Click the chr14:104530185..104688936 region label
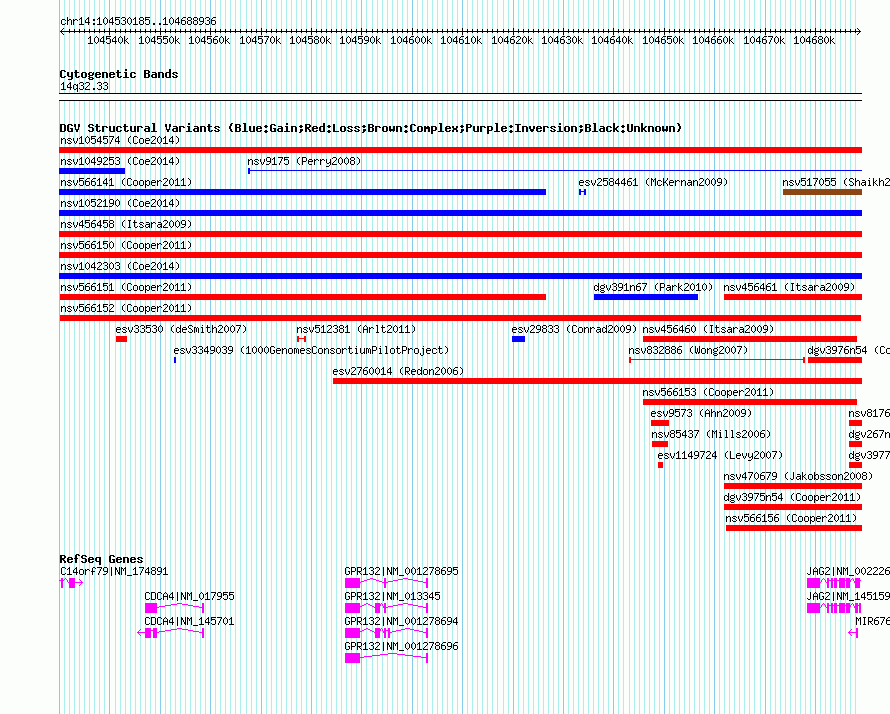 click(x=138, y=21)
